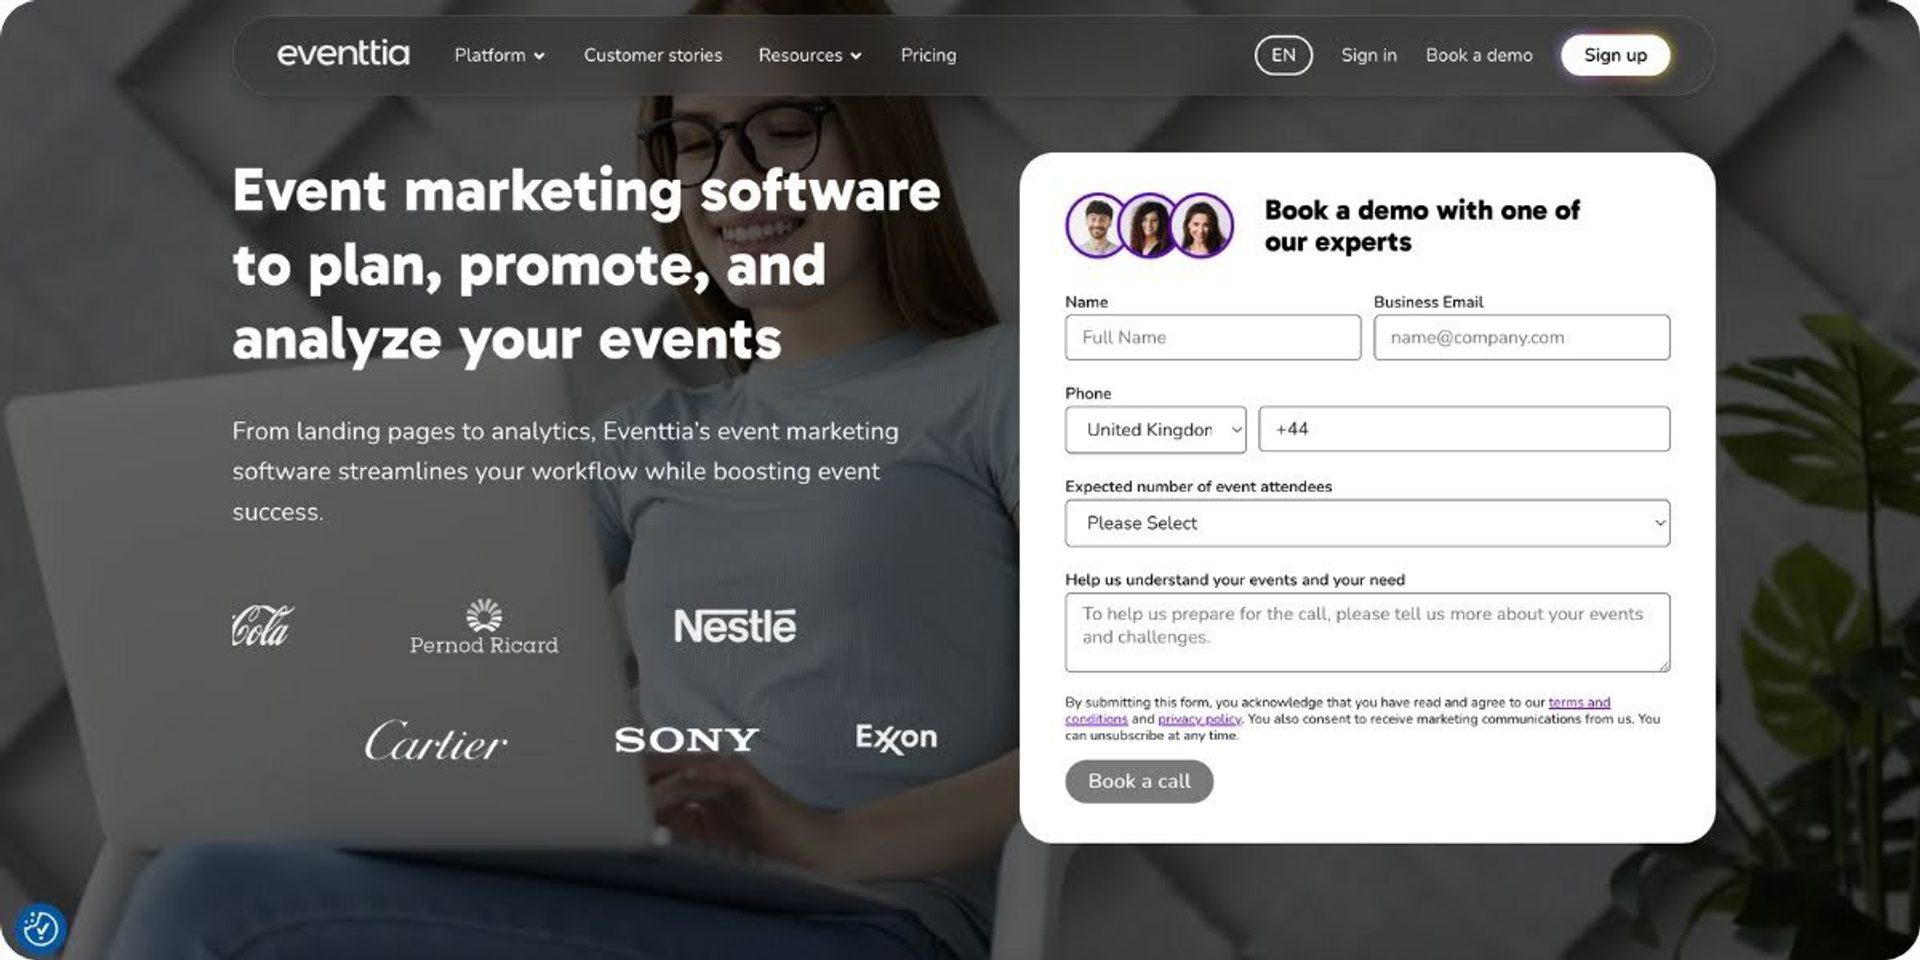Click the Sign up button

(1615, 55)
